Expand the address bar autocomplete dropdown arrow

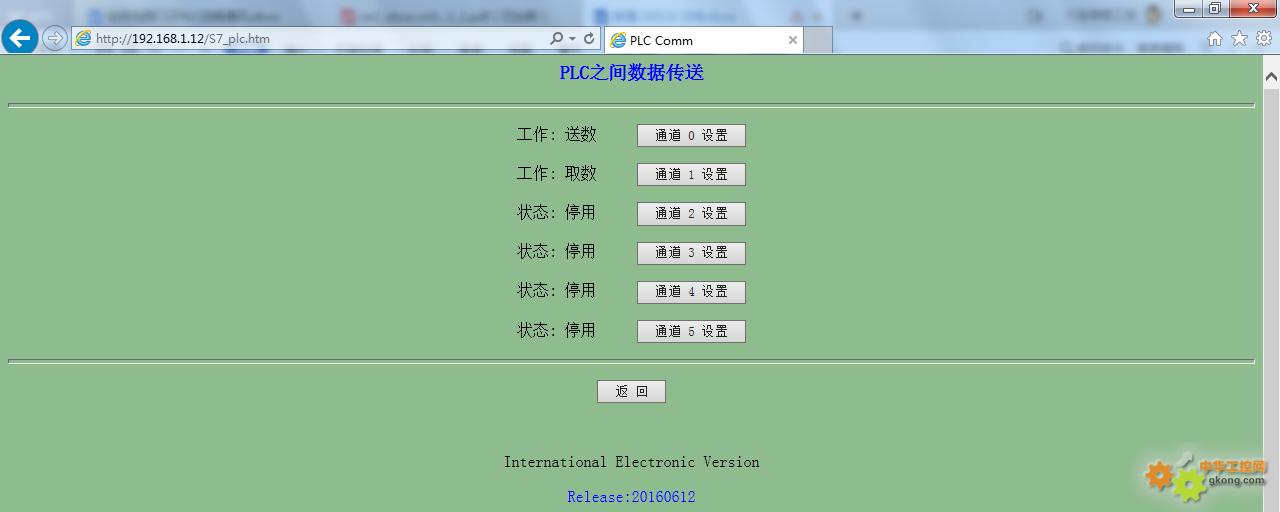(572, 39)
